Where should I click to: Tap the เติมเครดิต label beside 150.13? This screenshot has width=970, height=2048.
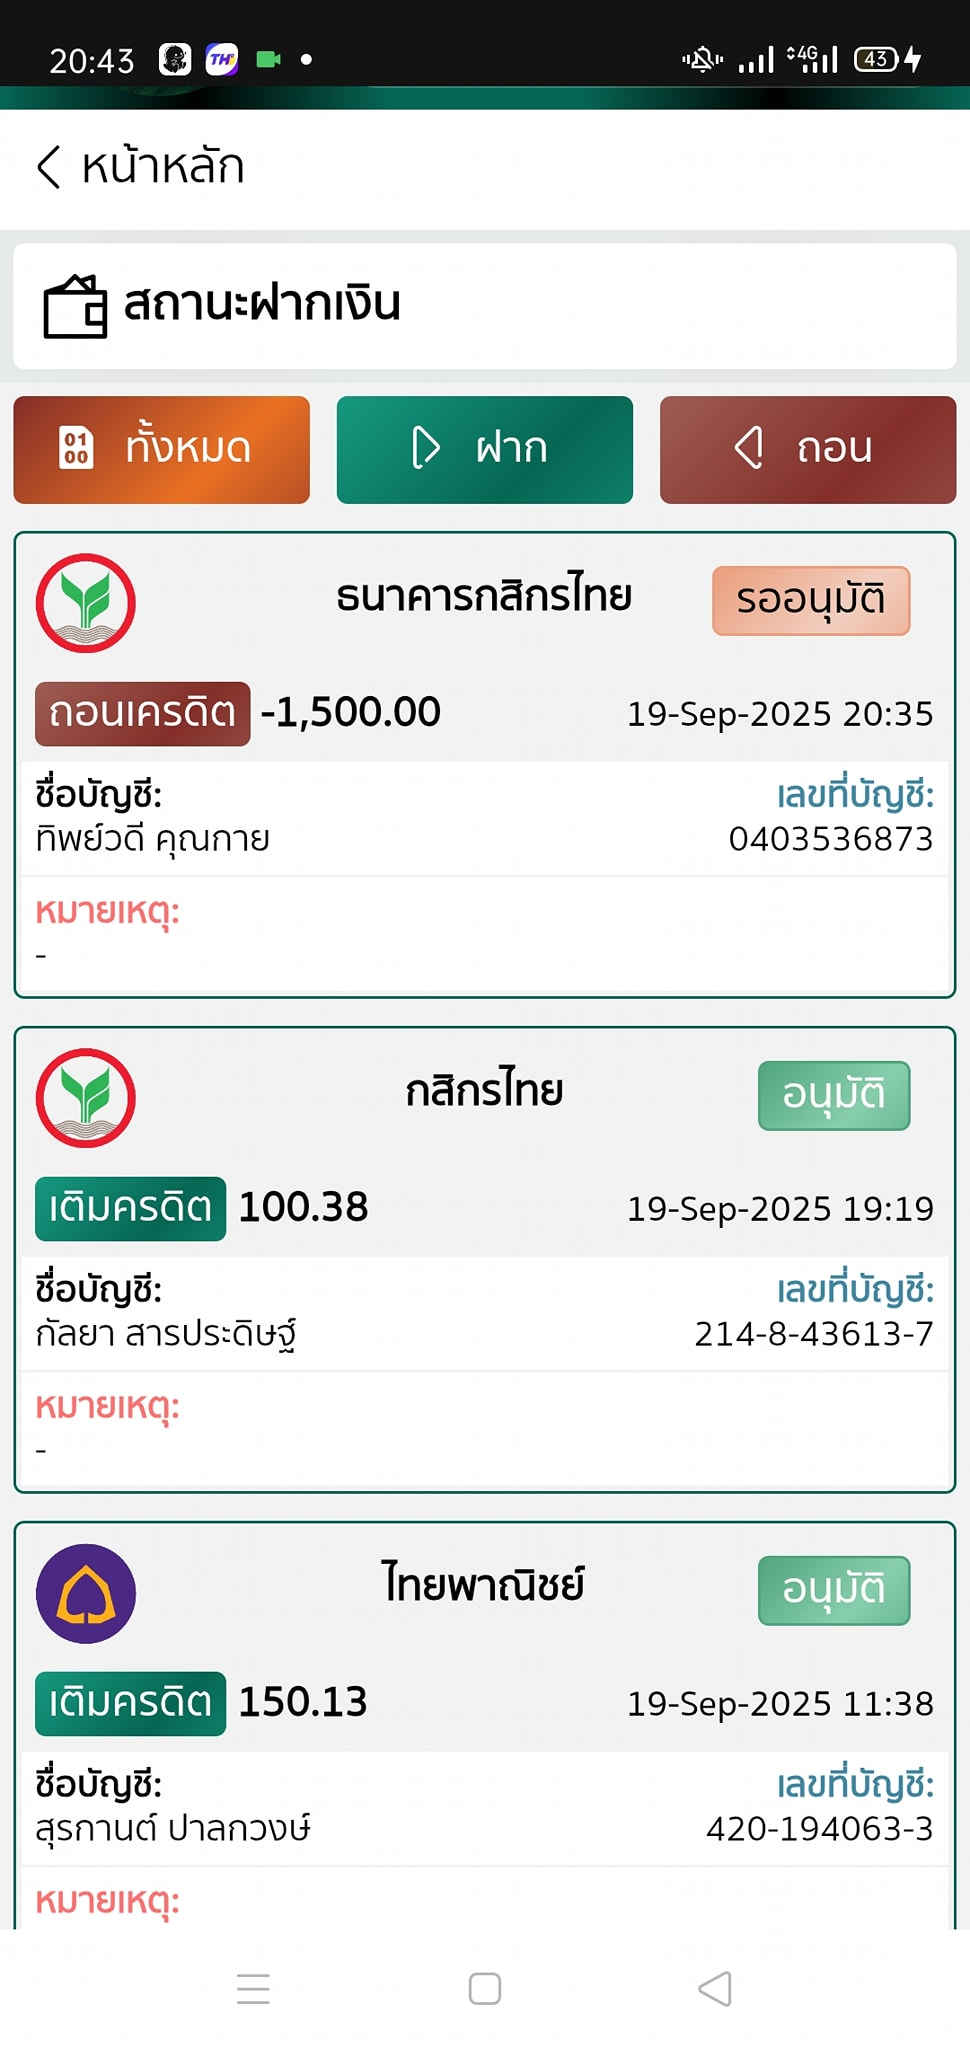(x=130, y=1703)
